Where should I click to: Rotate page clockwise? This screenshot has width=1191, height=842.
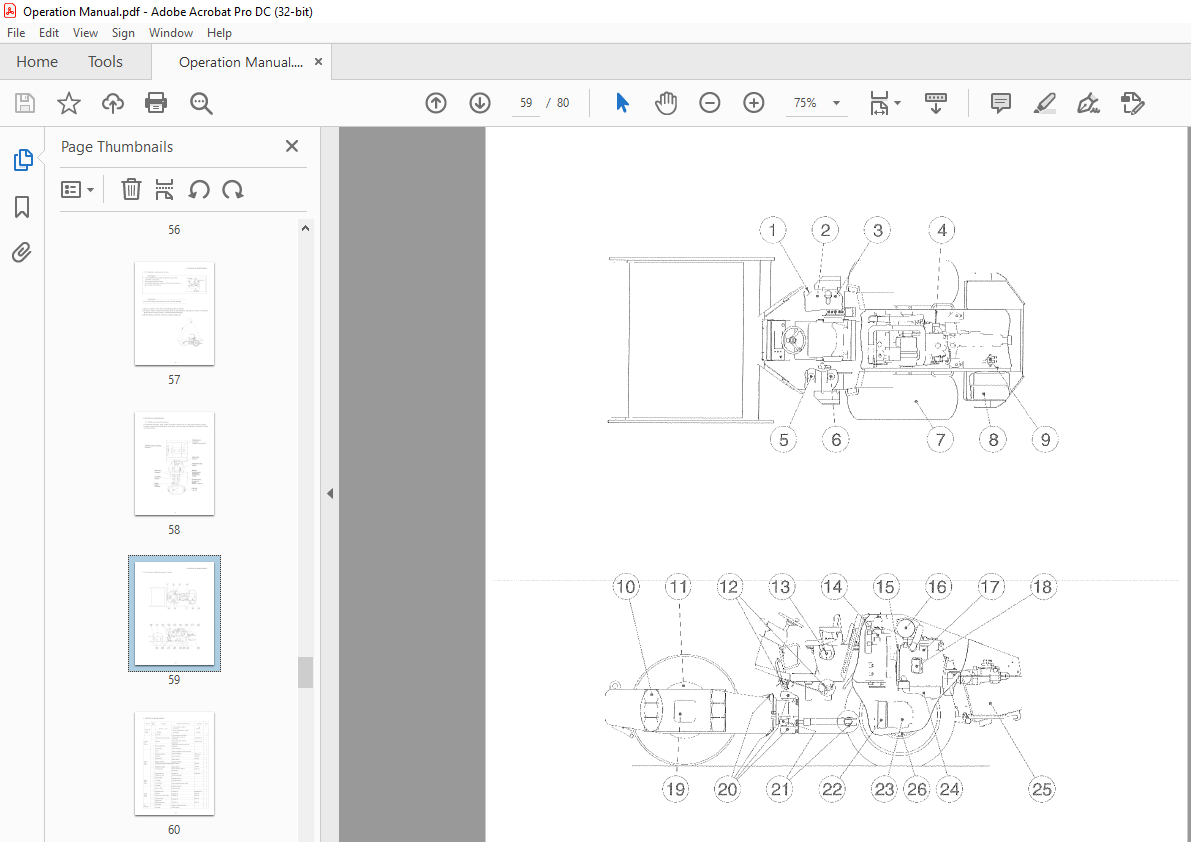pyautogui.click(x=232, y=189)
